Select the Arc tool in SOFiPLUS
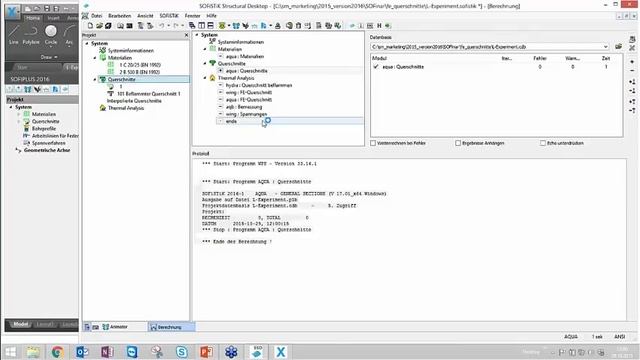This screenshot has height=360, width=640. (69, 35)
